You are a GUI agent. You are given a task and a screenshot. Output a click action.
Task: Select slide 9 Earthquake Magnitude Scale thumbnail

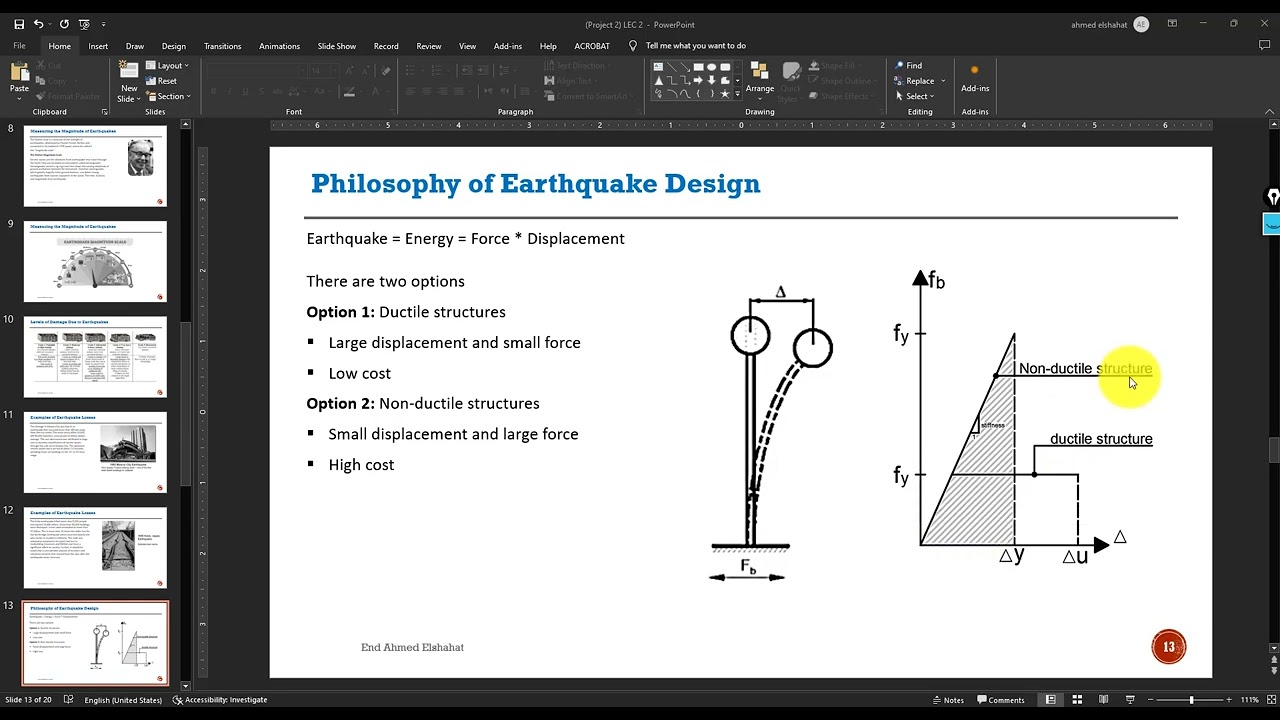(x=95, y=261)
